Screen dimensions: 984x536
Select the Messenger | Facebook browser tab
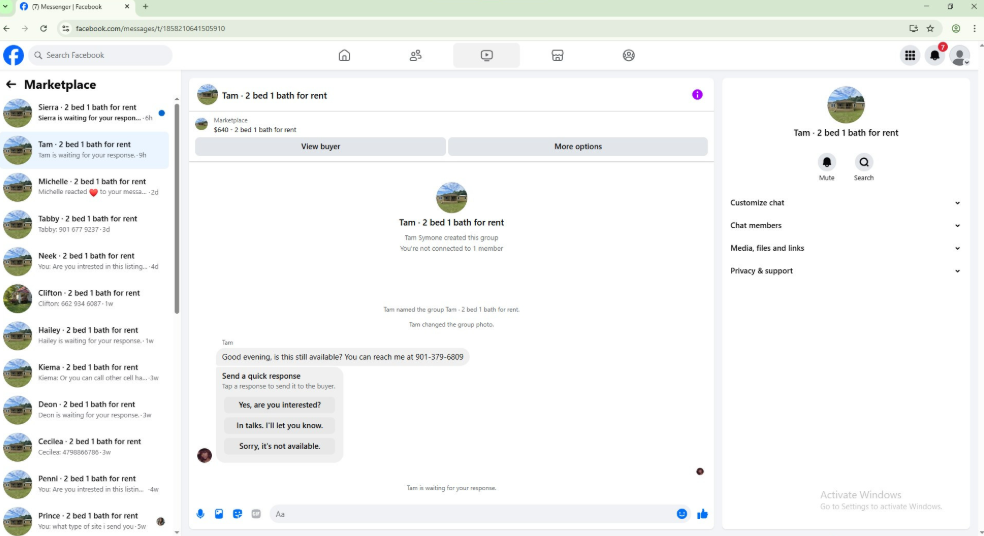pyautogui.click(x=74, y=6)
